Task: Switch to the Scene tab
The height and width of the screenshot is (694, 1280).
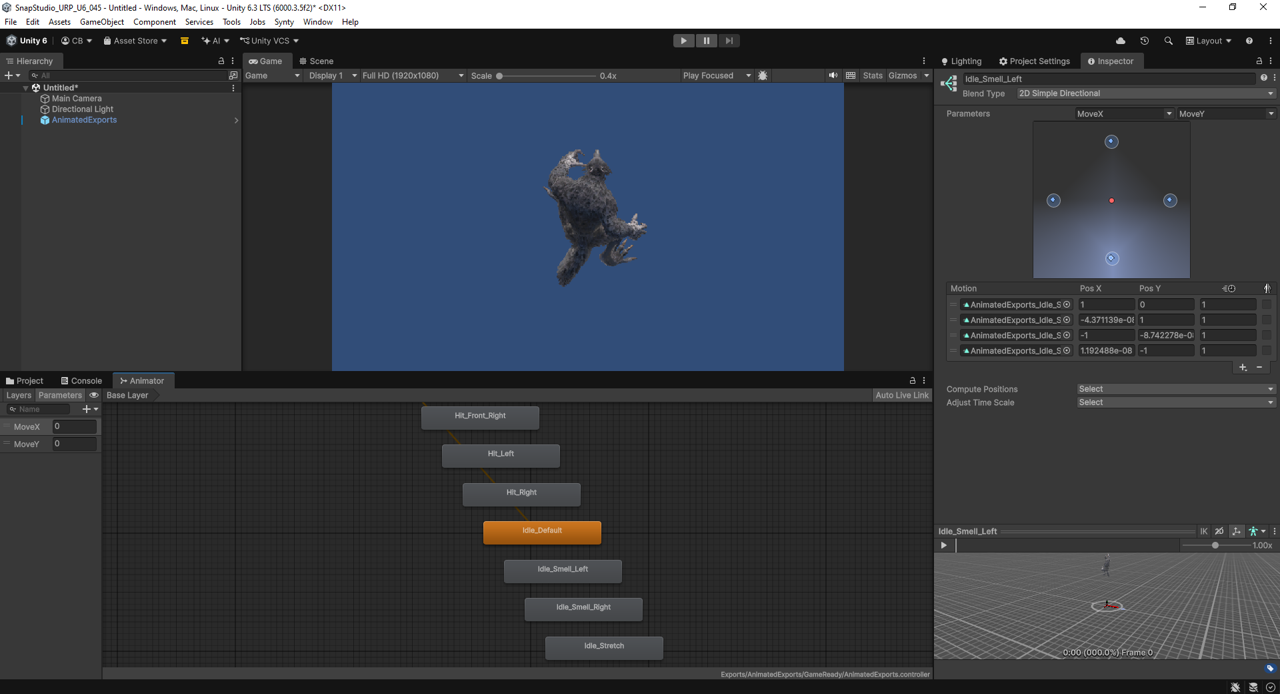Action: click(316, 61)
